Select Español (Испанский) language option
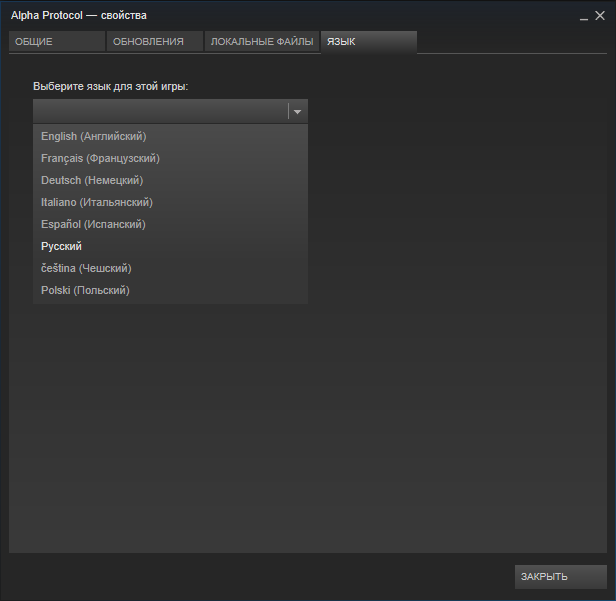Screen dimensions: 616x601 tap(93, 224)
